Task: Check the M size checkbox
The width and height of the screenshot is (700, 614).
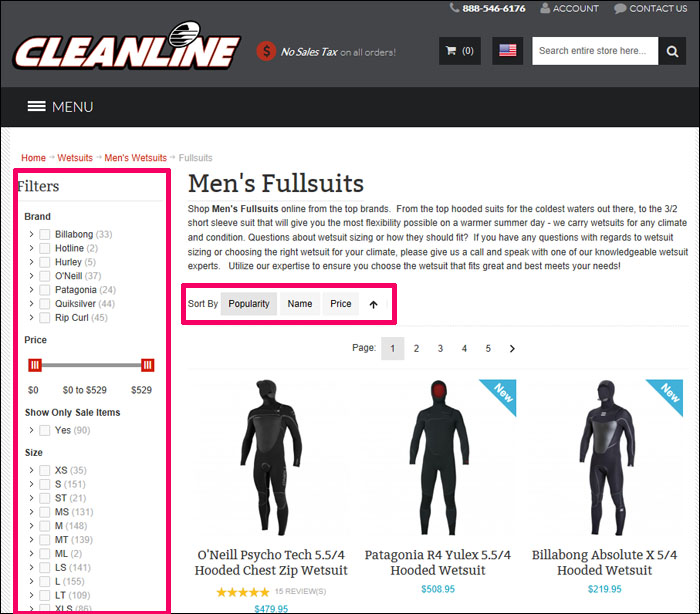Action: pos(45,526)
